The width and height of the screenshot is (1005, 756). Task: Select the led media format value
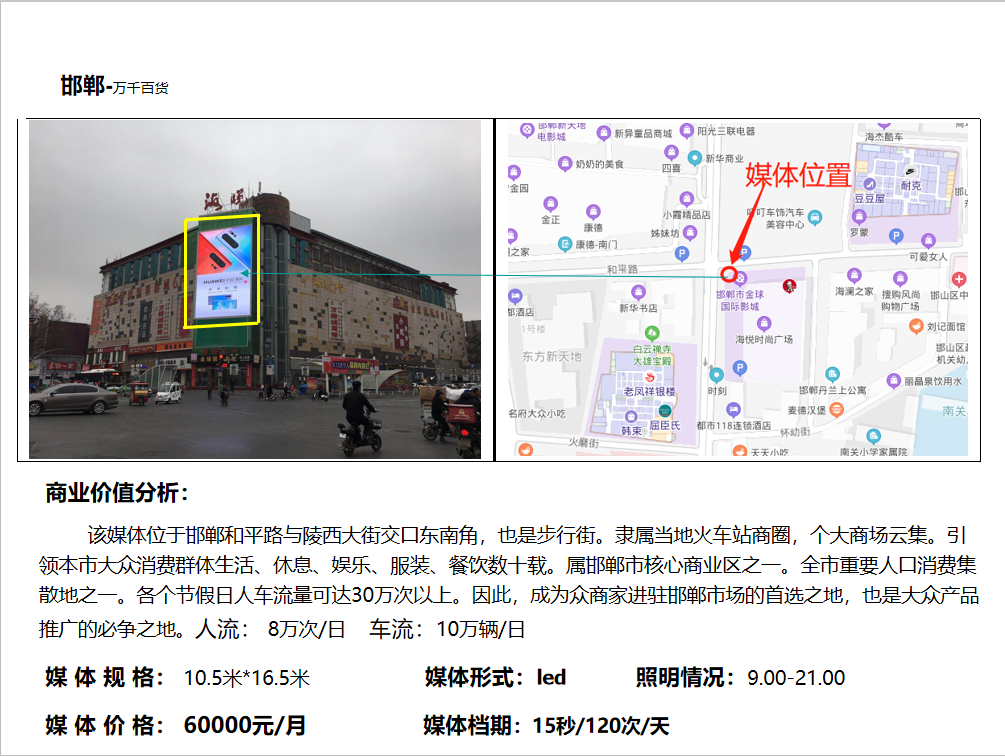click(x=551, y=677)
